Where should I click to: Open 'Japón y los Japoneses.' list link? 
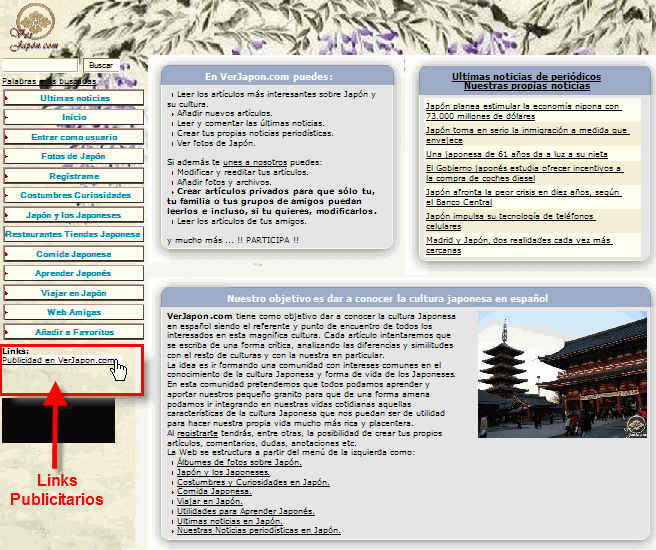[223, 472]
